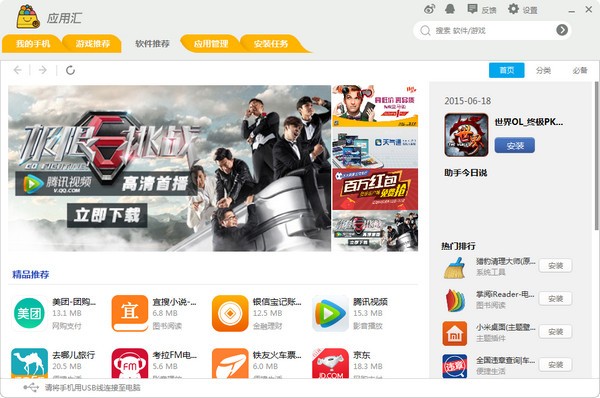This screenshot has height=398, width=600.
Task: Open the 应用管理 tab
Action: pos(211,44)
